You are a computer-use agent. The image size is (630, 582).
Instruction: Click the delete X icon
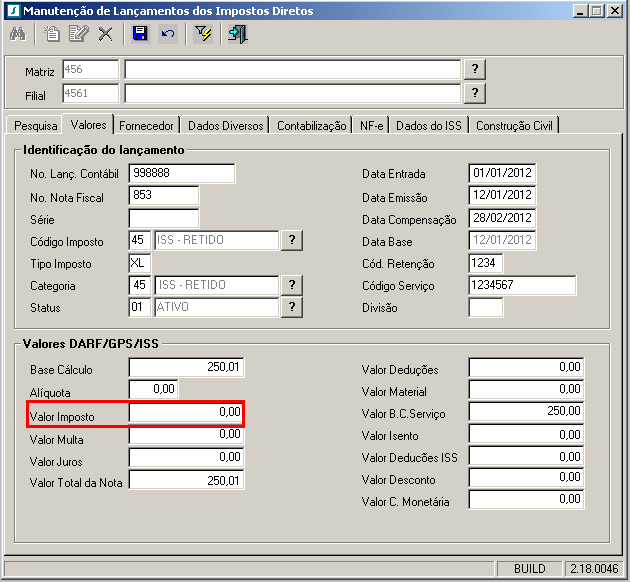[105, 34]
